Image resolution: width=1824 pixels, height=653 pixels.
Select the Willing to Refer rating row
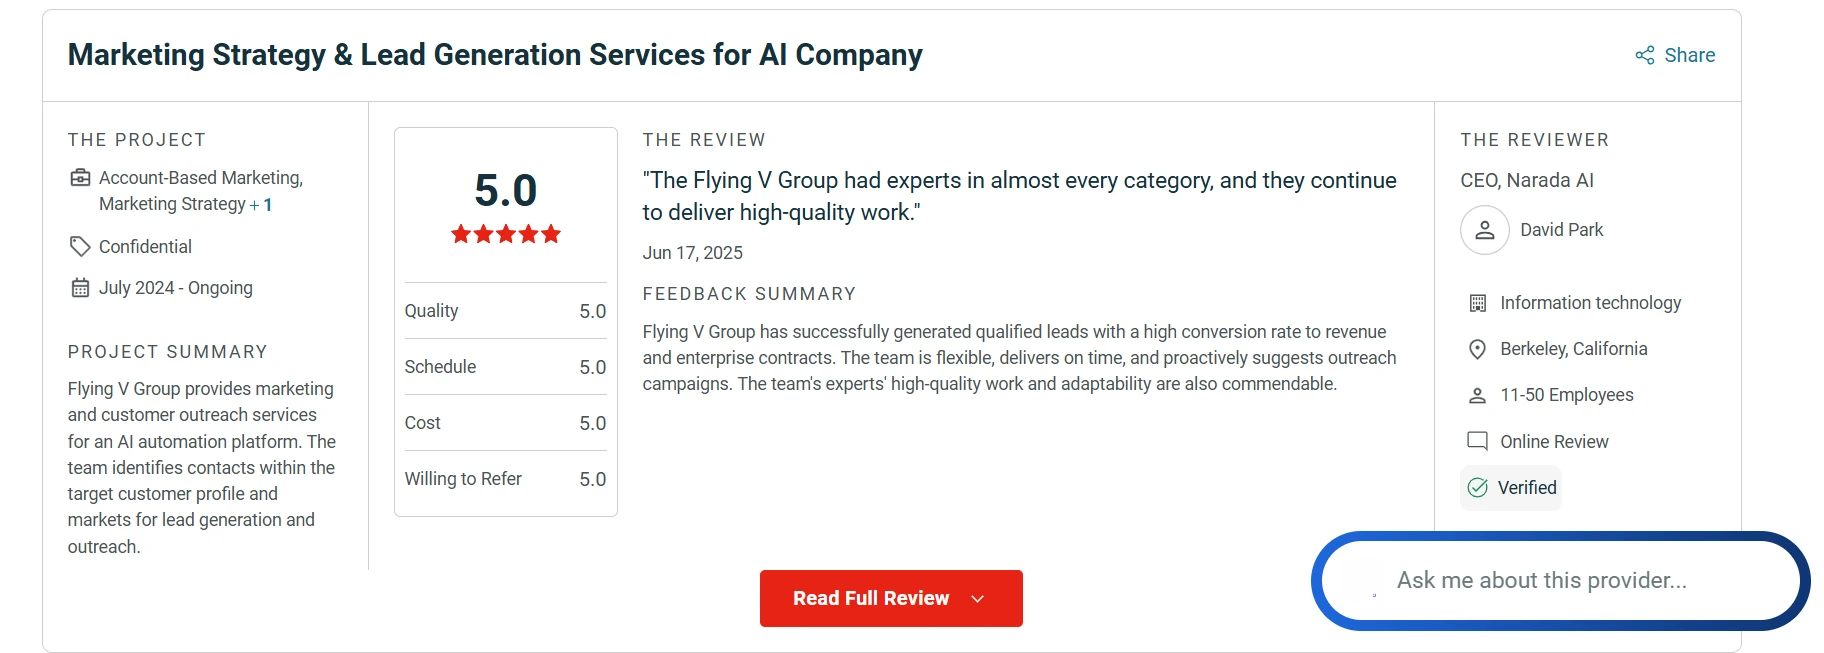[505, 479]
